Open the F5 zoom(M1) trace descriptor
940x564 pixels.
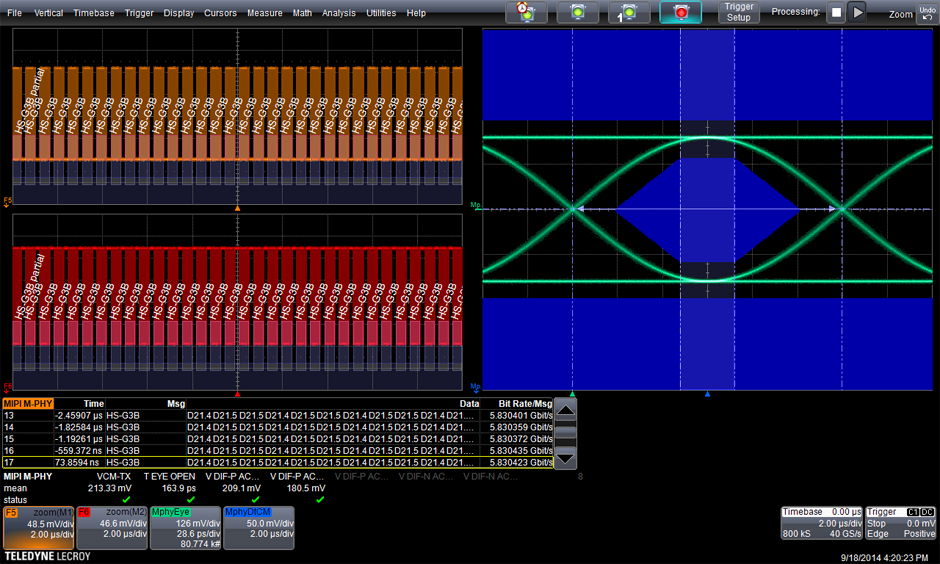pos(38,527)
